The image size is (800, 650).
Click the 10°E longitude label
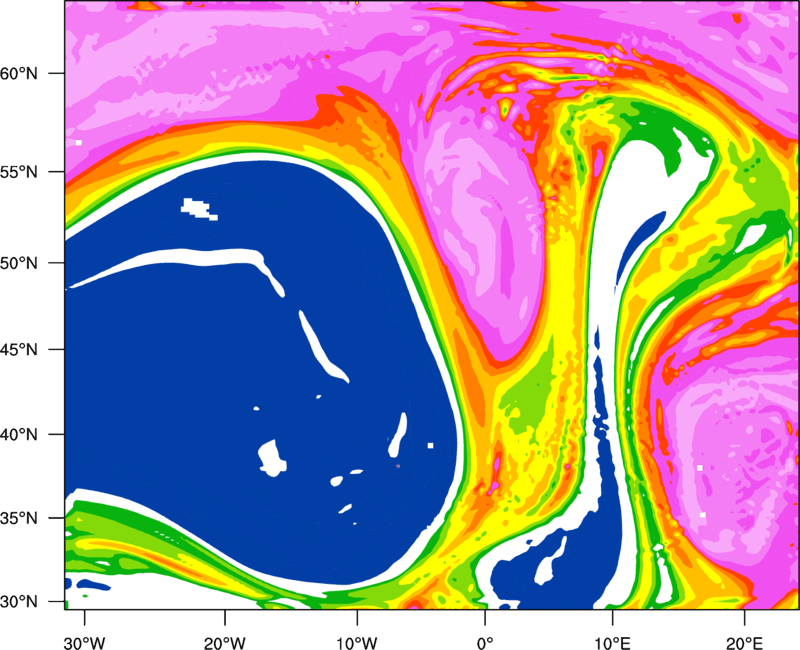pyautogui.click(x=612, y=643)
